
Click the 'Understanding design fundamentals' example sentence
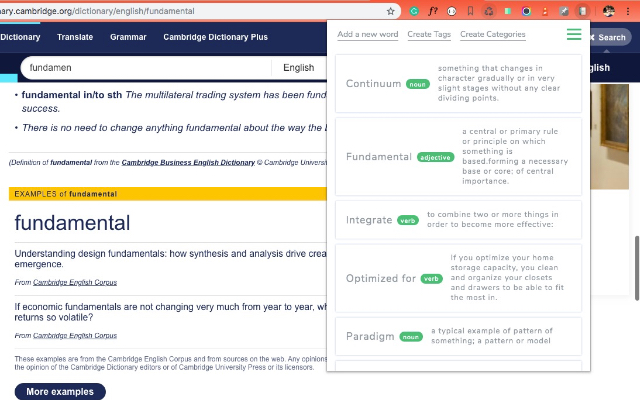click(x=170, y=259)
